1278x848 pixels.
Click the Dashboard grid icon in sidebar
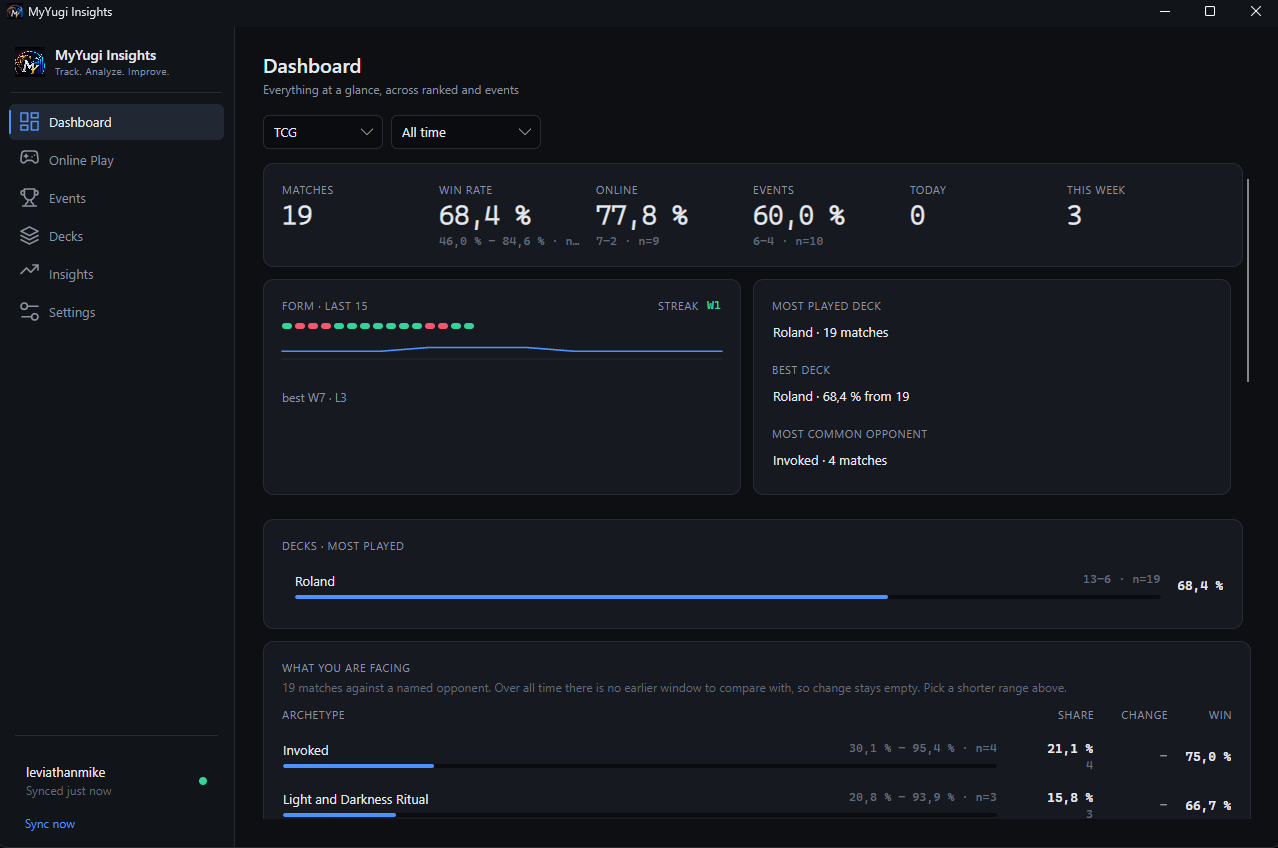click(x=30, y=122)
